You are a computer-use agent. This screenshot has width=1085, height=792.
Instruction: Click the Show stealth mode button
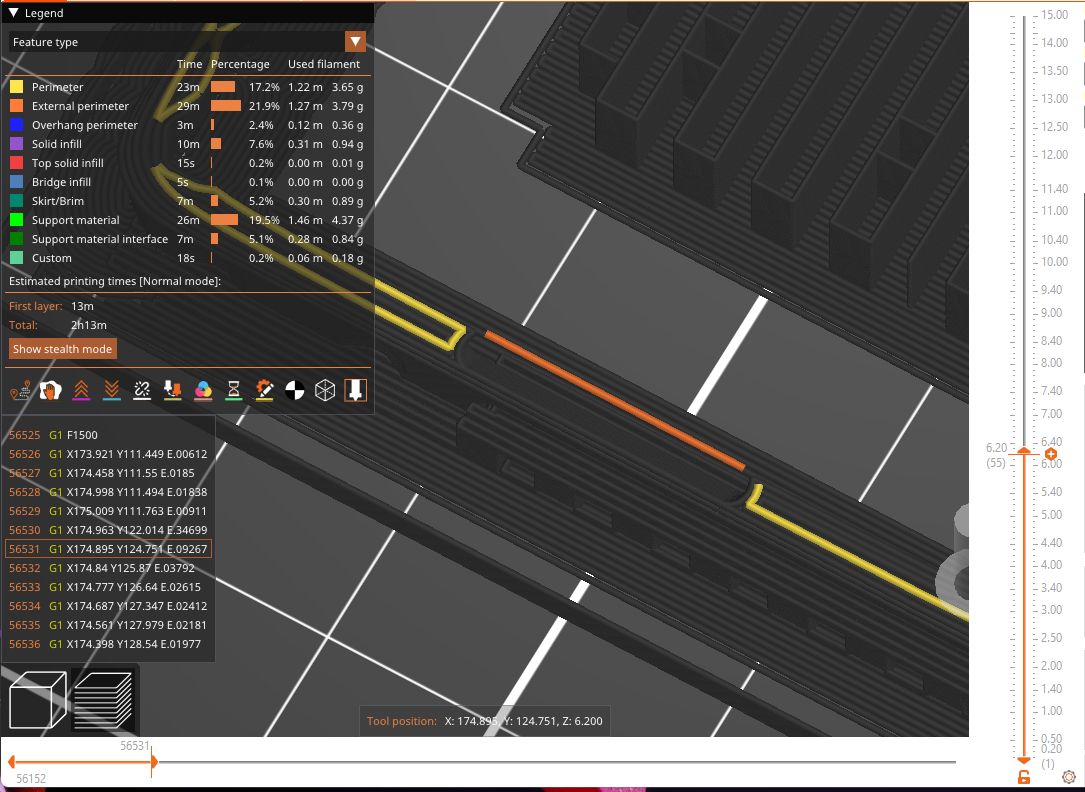pyautogui.click(x=62, y=349)
